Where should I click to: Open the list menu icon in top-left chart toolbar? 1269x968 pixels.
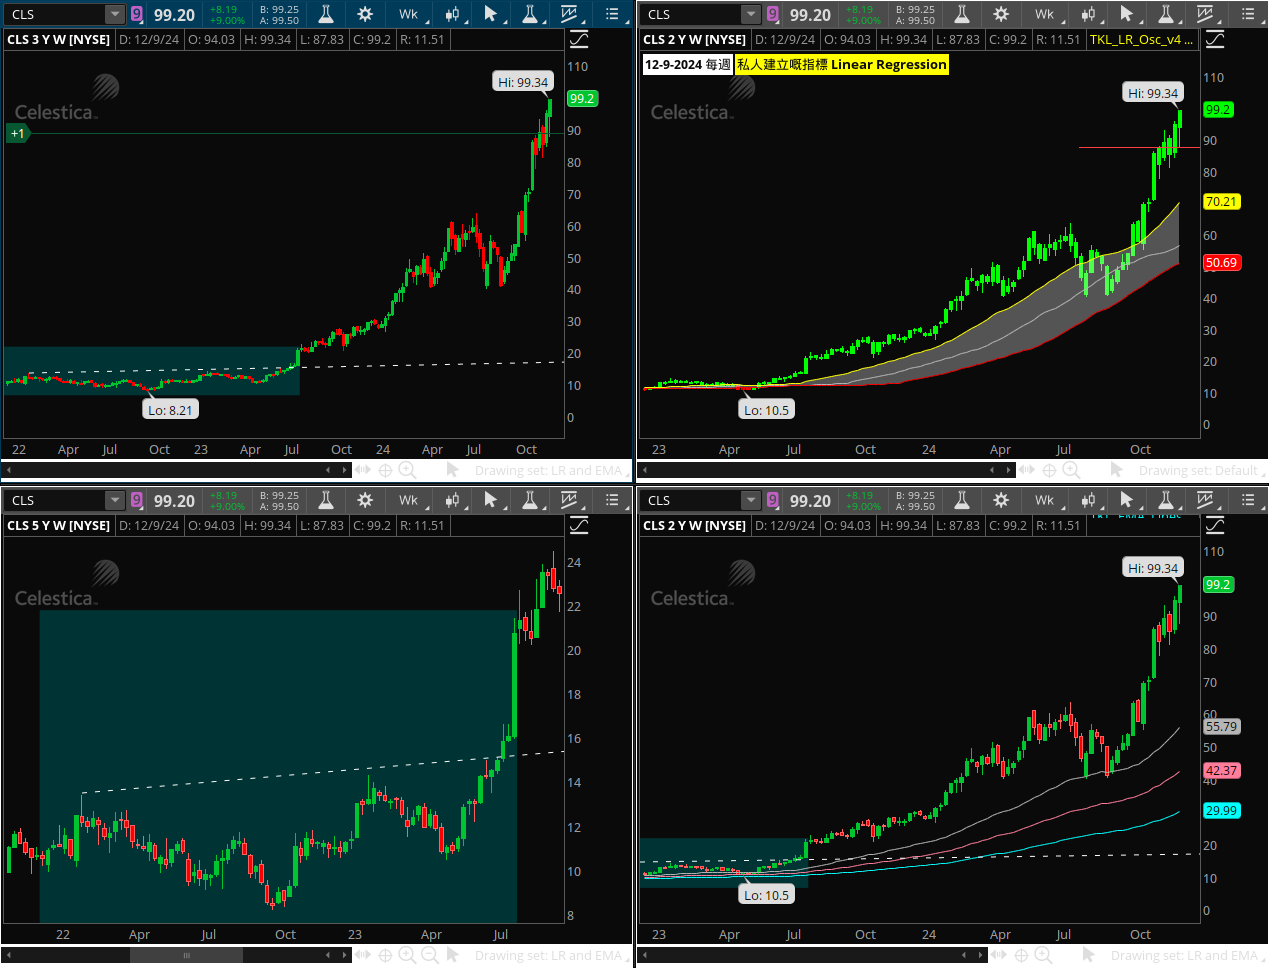(x=612, y=14)
